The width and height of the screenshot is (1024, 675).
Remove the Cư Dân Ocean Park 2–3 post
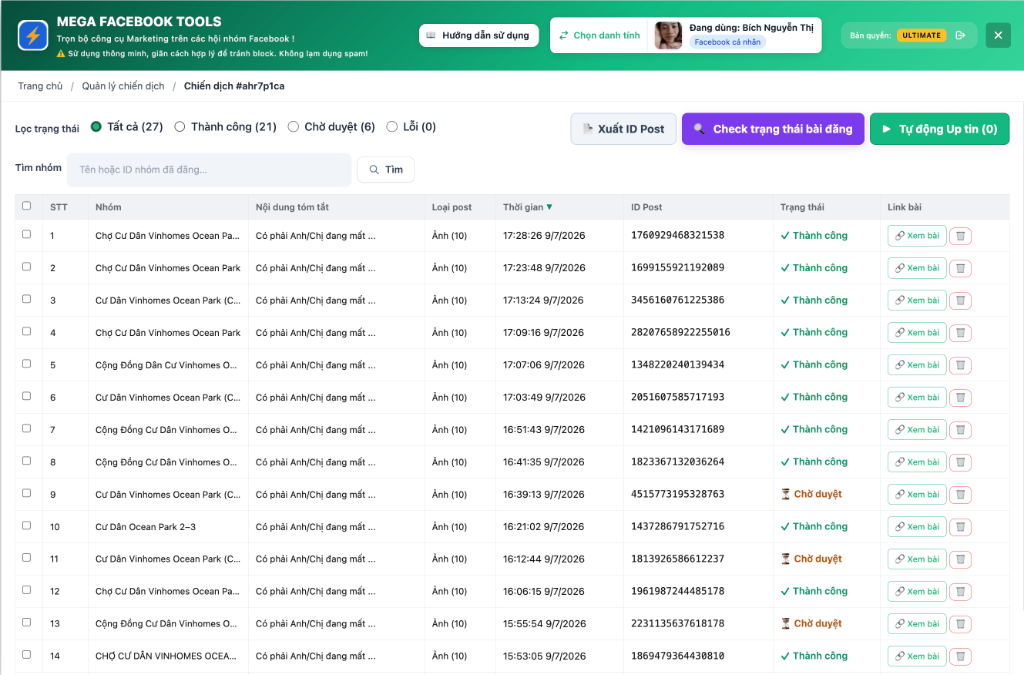click(x=961, y=527)
